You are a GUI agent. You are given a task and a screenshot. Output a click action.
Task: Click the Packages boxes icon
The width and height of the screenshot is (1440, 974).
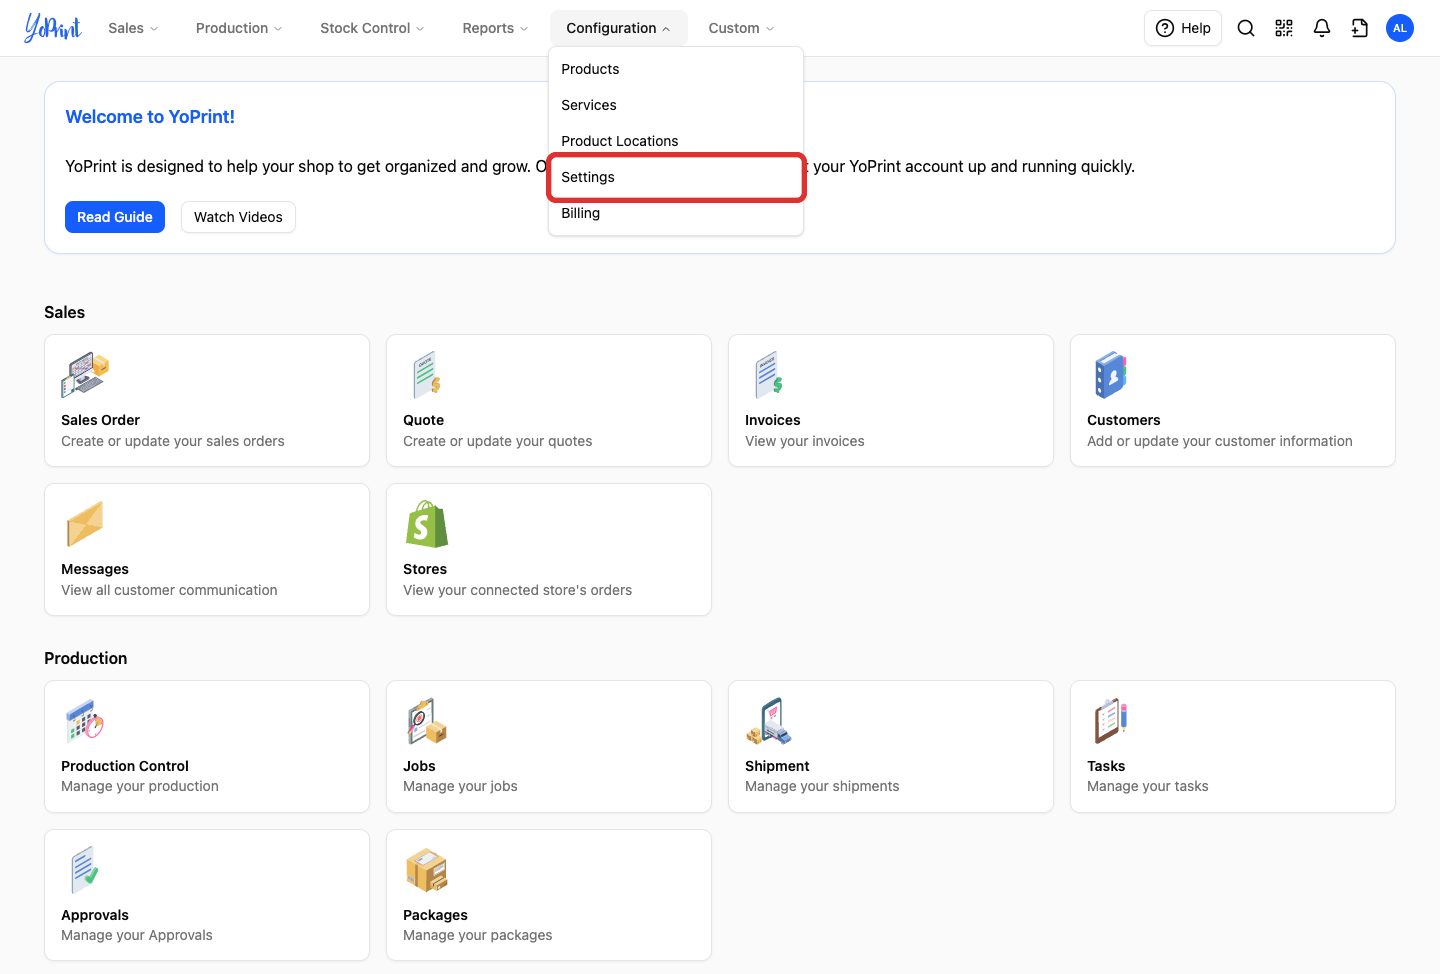427,870
